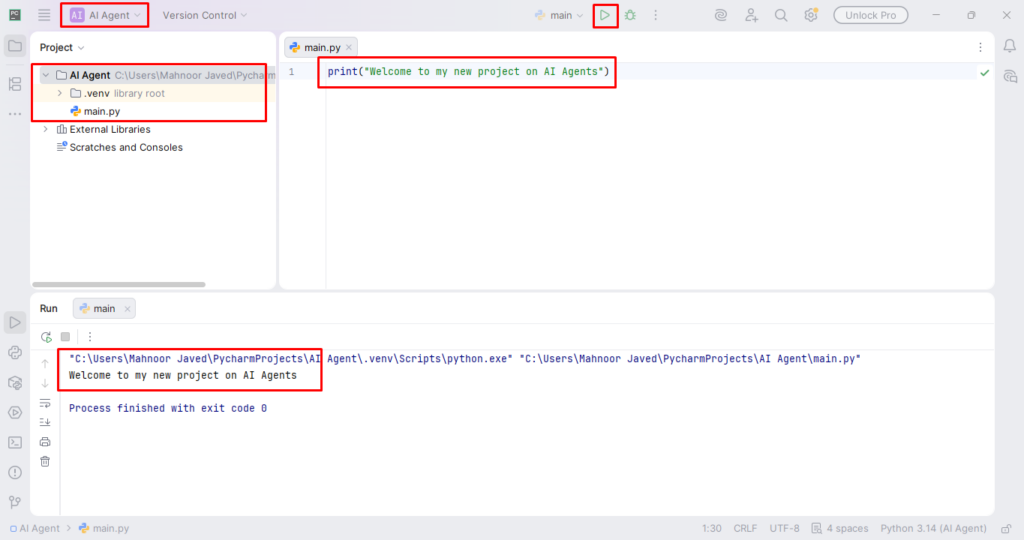Open the layers icon in the left sidebar

click(14, 383)
